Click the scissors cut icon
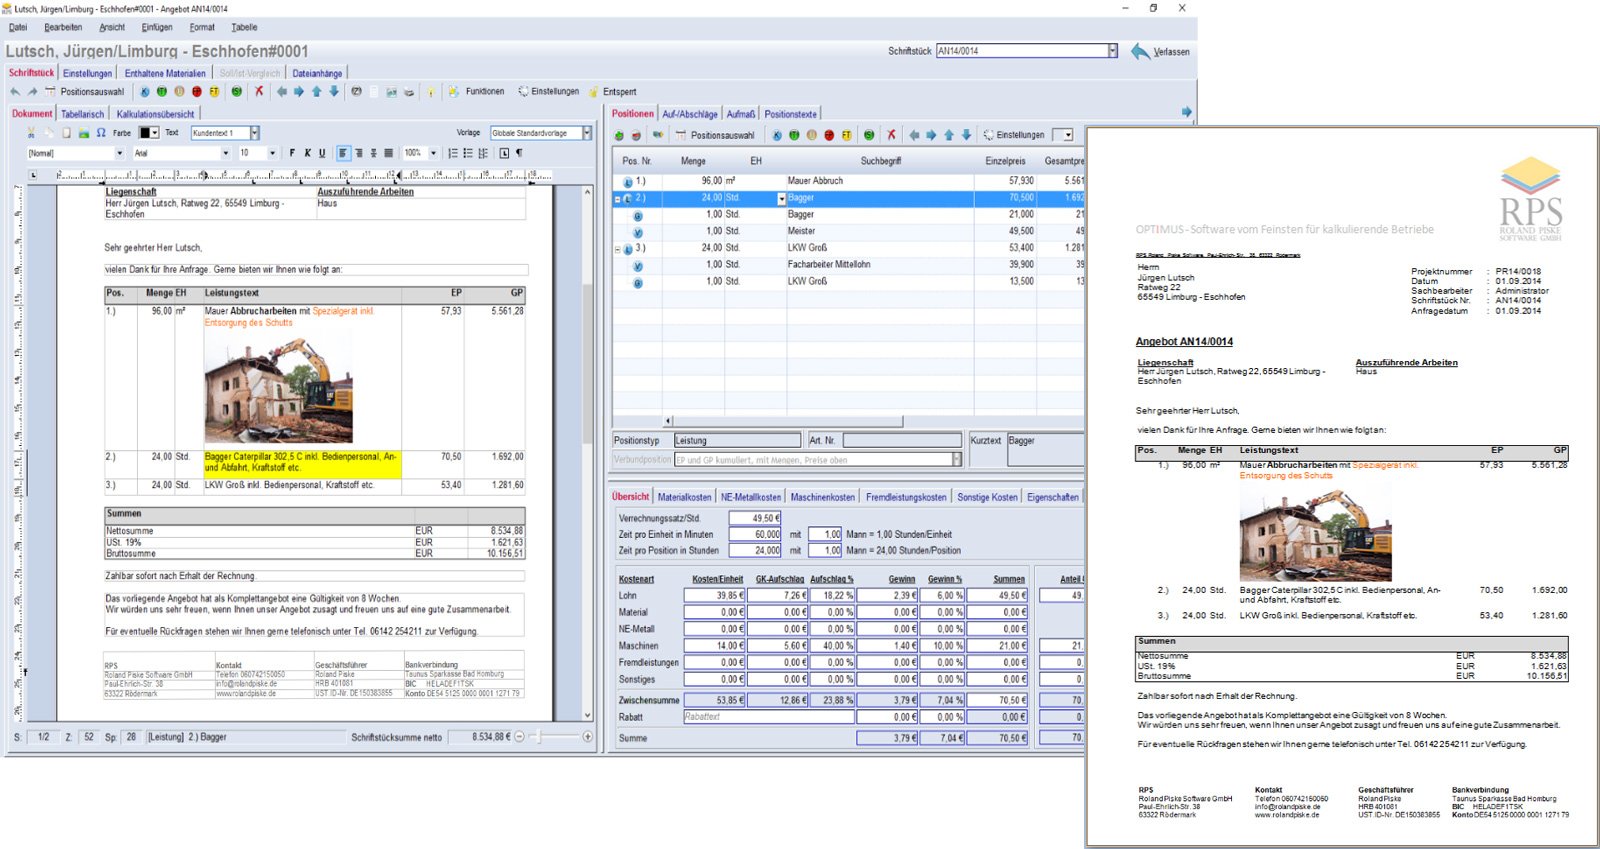The height and width of the screenshot is (849, 1600). tap(31, 133)
